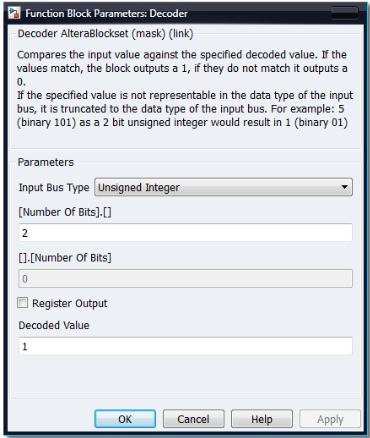Click the dialog title 'Function Block Parameters: Decoder'
The width and height of the screenshot is (370, 438).
[x=107, y=13]
